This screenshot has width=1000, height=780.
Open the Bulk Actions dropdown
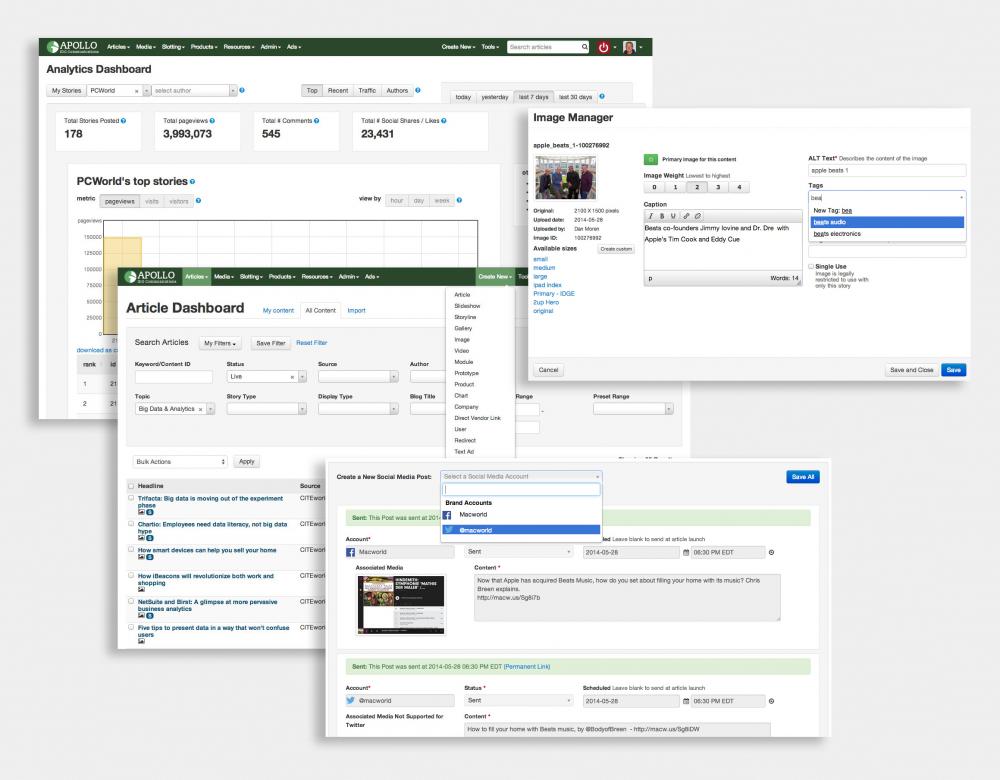point(180,462)
